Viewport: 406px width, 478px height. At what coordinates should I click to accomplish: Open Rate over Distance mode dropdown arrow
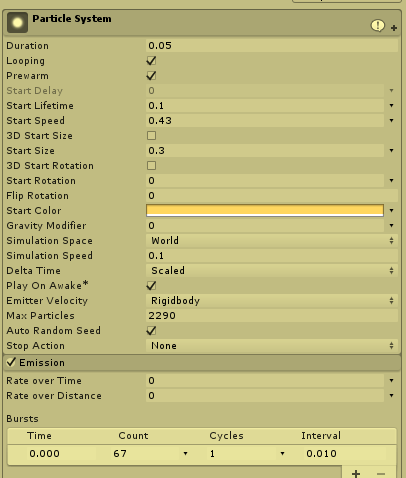tap(392, 396)
